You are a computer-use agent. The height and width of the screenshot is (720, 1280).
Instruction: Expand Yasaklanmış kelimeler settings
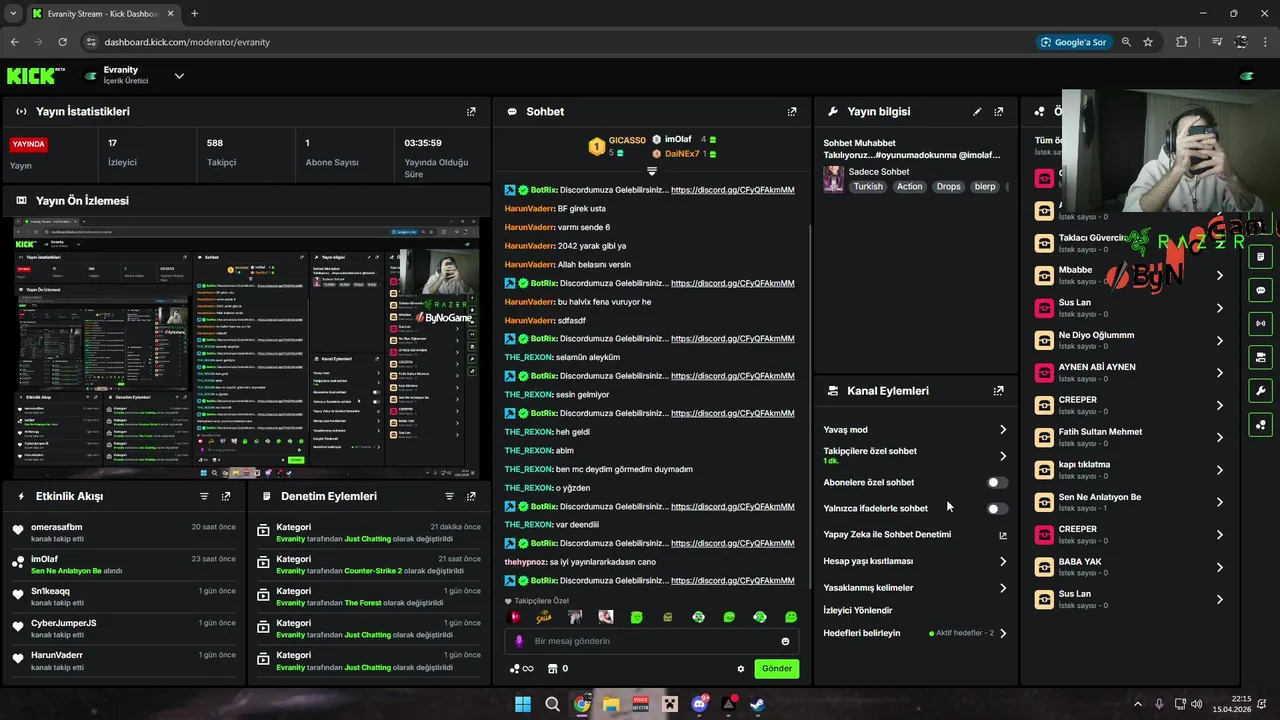(x=1003, y=588)
